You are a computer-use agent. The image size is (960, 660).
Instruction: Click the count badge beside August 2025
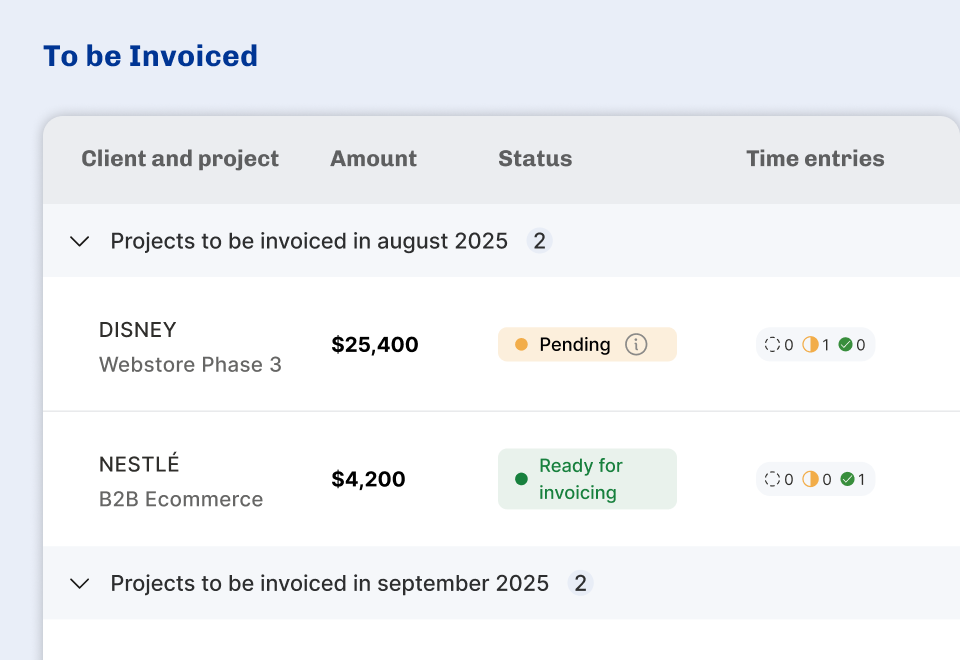tap(539, 241)
